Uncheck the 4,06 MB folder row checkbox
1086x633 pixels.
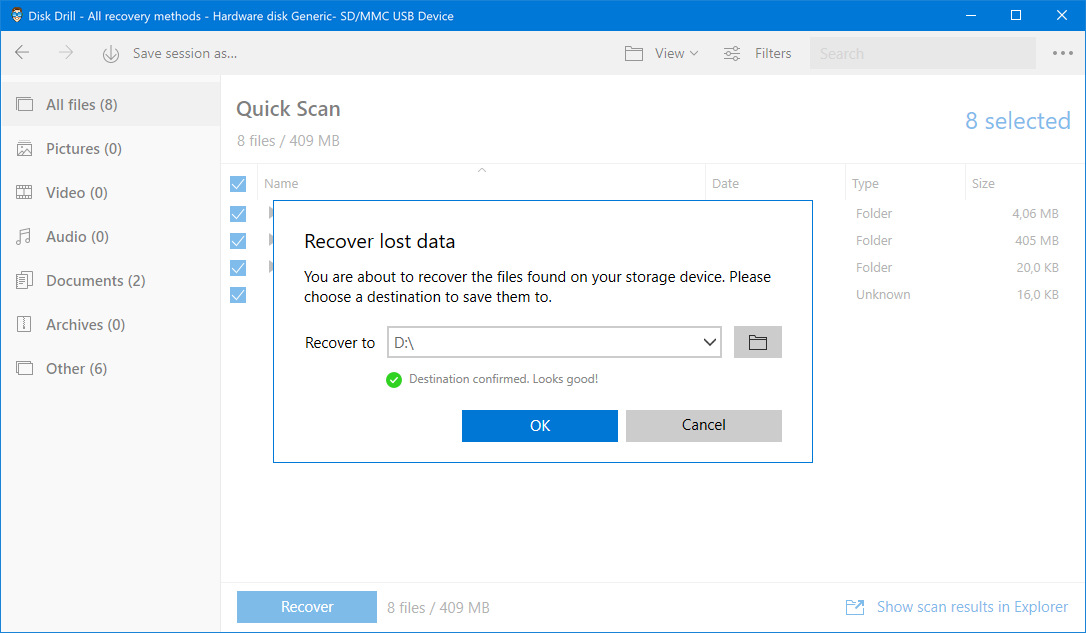(x=238, y=214)
